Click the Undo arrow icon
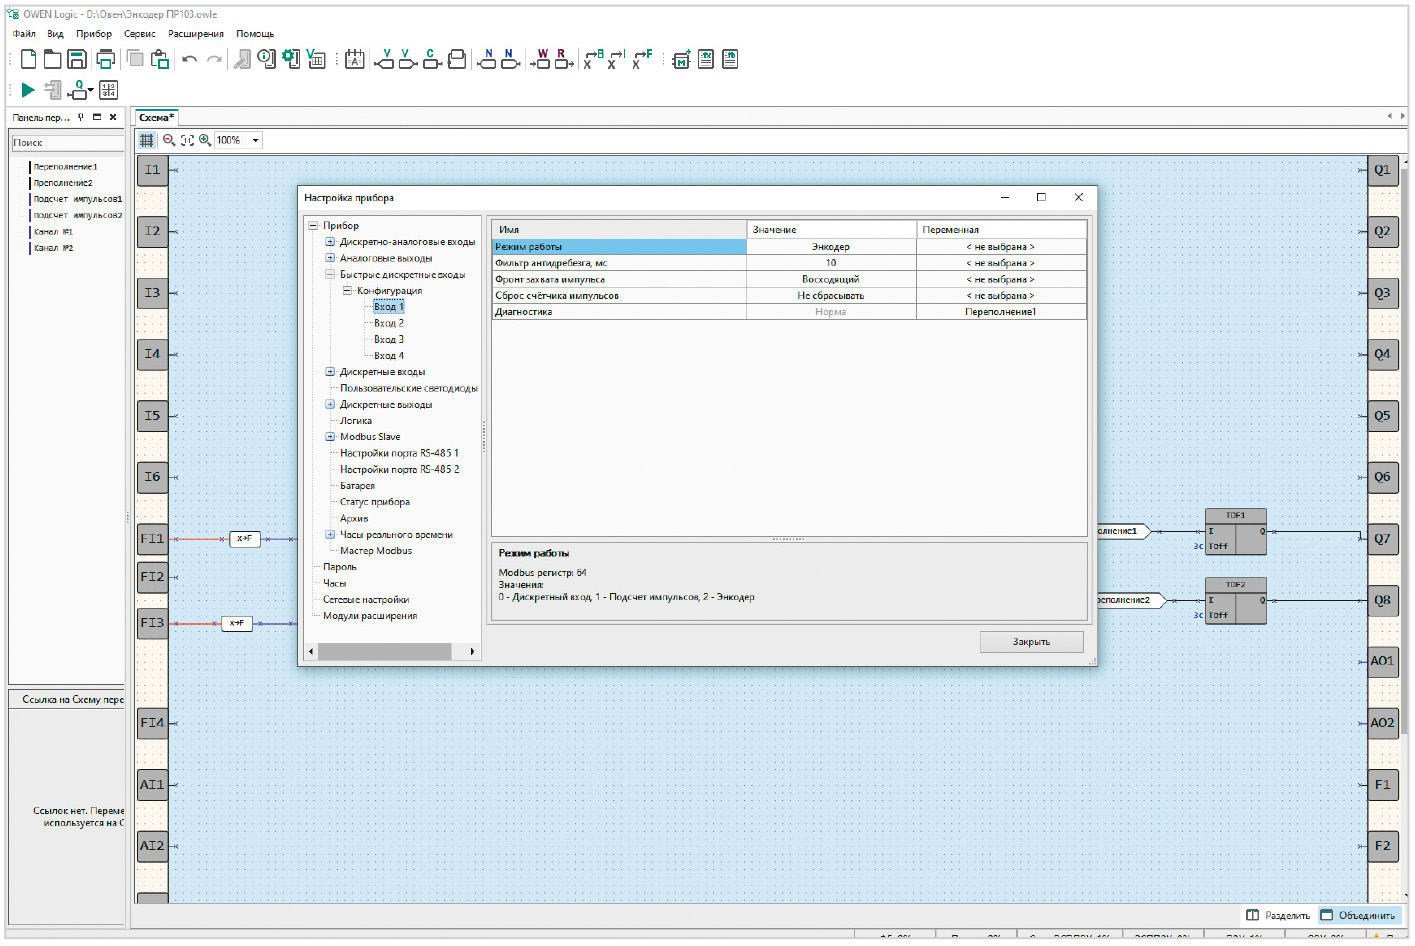The width and height of the screenshot is (1415, 946). (x=189, y=60)
